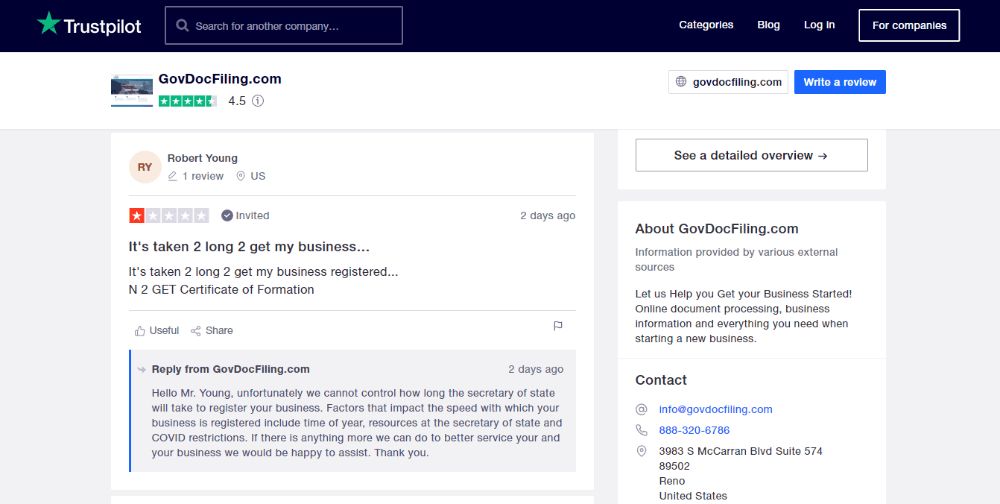Click the 3983 S McCarran Blvd address
This screenshot has height=504, width=1000.
740,451
